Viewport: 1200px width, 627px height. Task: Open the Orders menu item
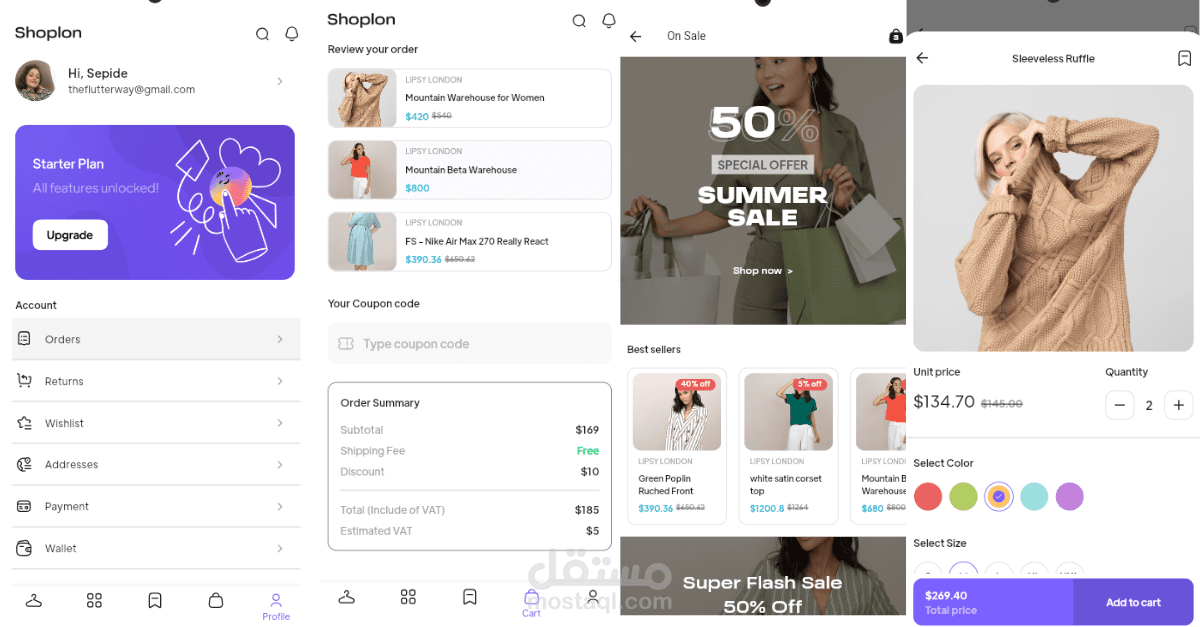tap(156, 339)
